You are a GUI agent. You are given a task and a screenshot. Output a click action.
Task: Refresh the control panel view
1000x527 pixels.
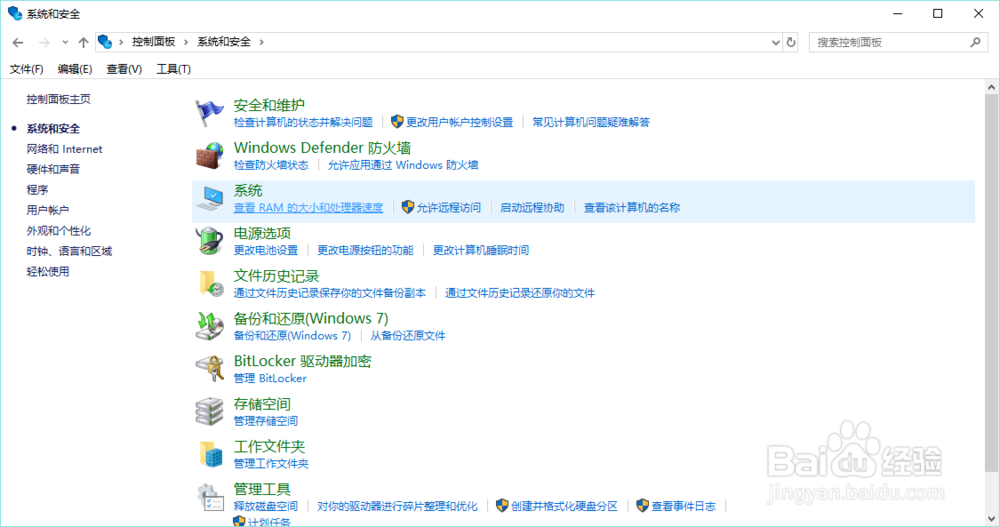(791, 42)
